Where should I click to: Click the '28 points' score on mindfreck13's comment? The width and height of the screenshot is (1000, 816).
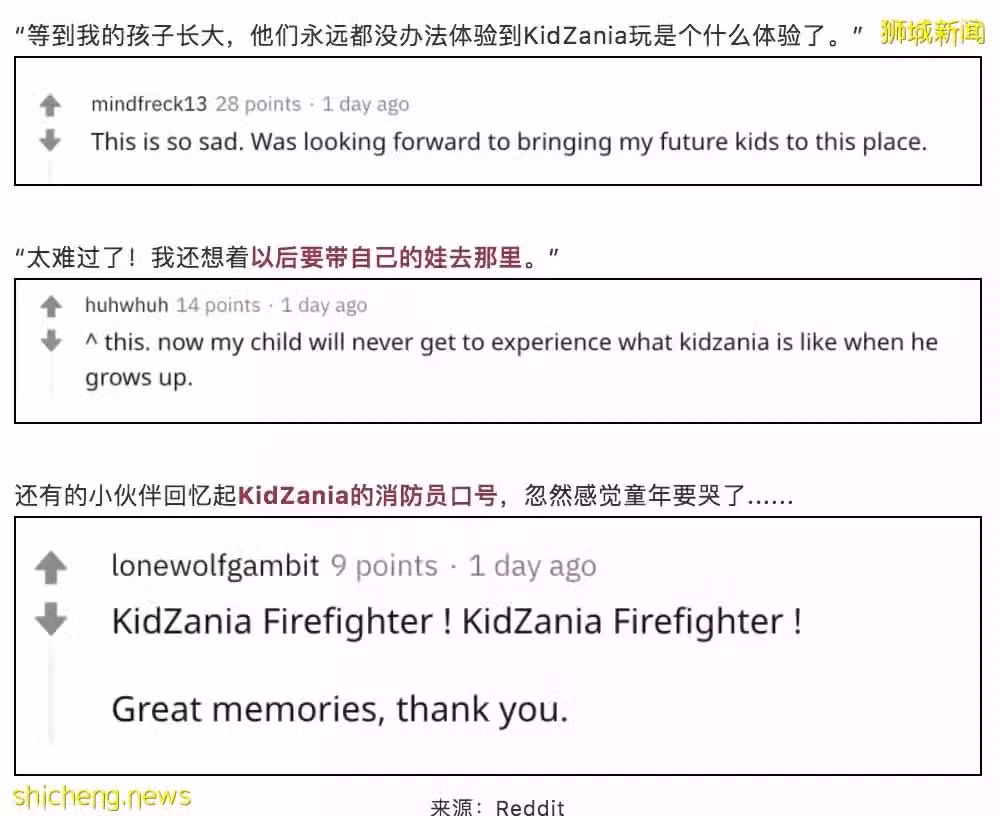[x=258, y=104]
